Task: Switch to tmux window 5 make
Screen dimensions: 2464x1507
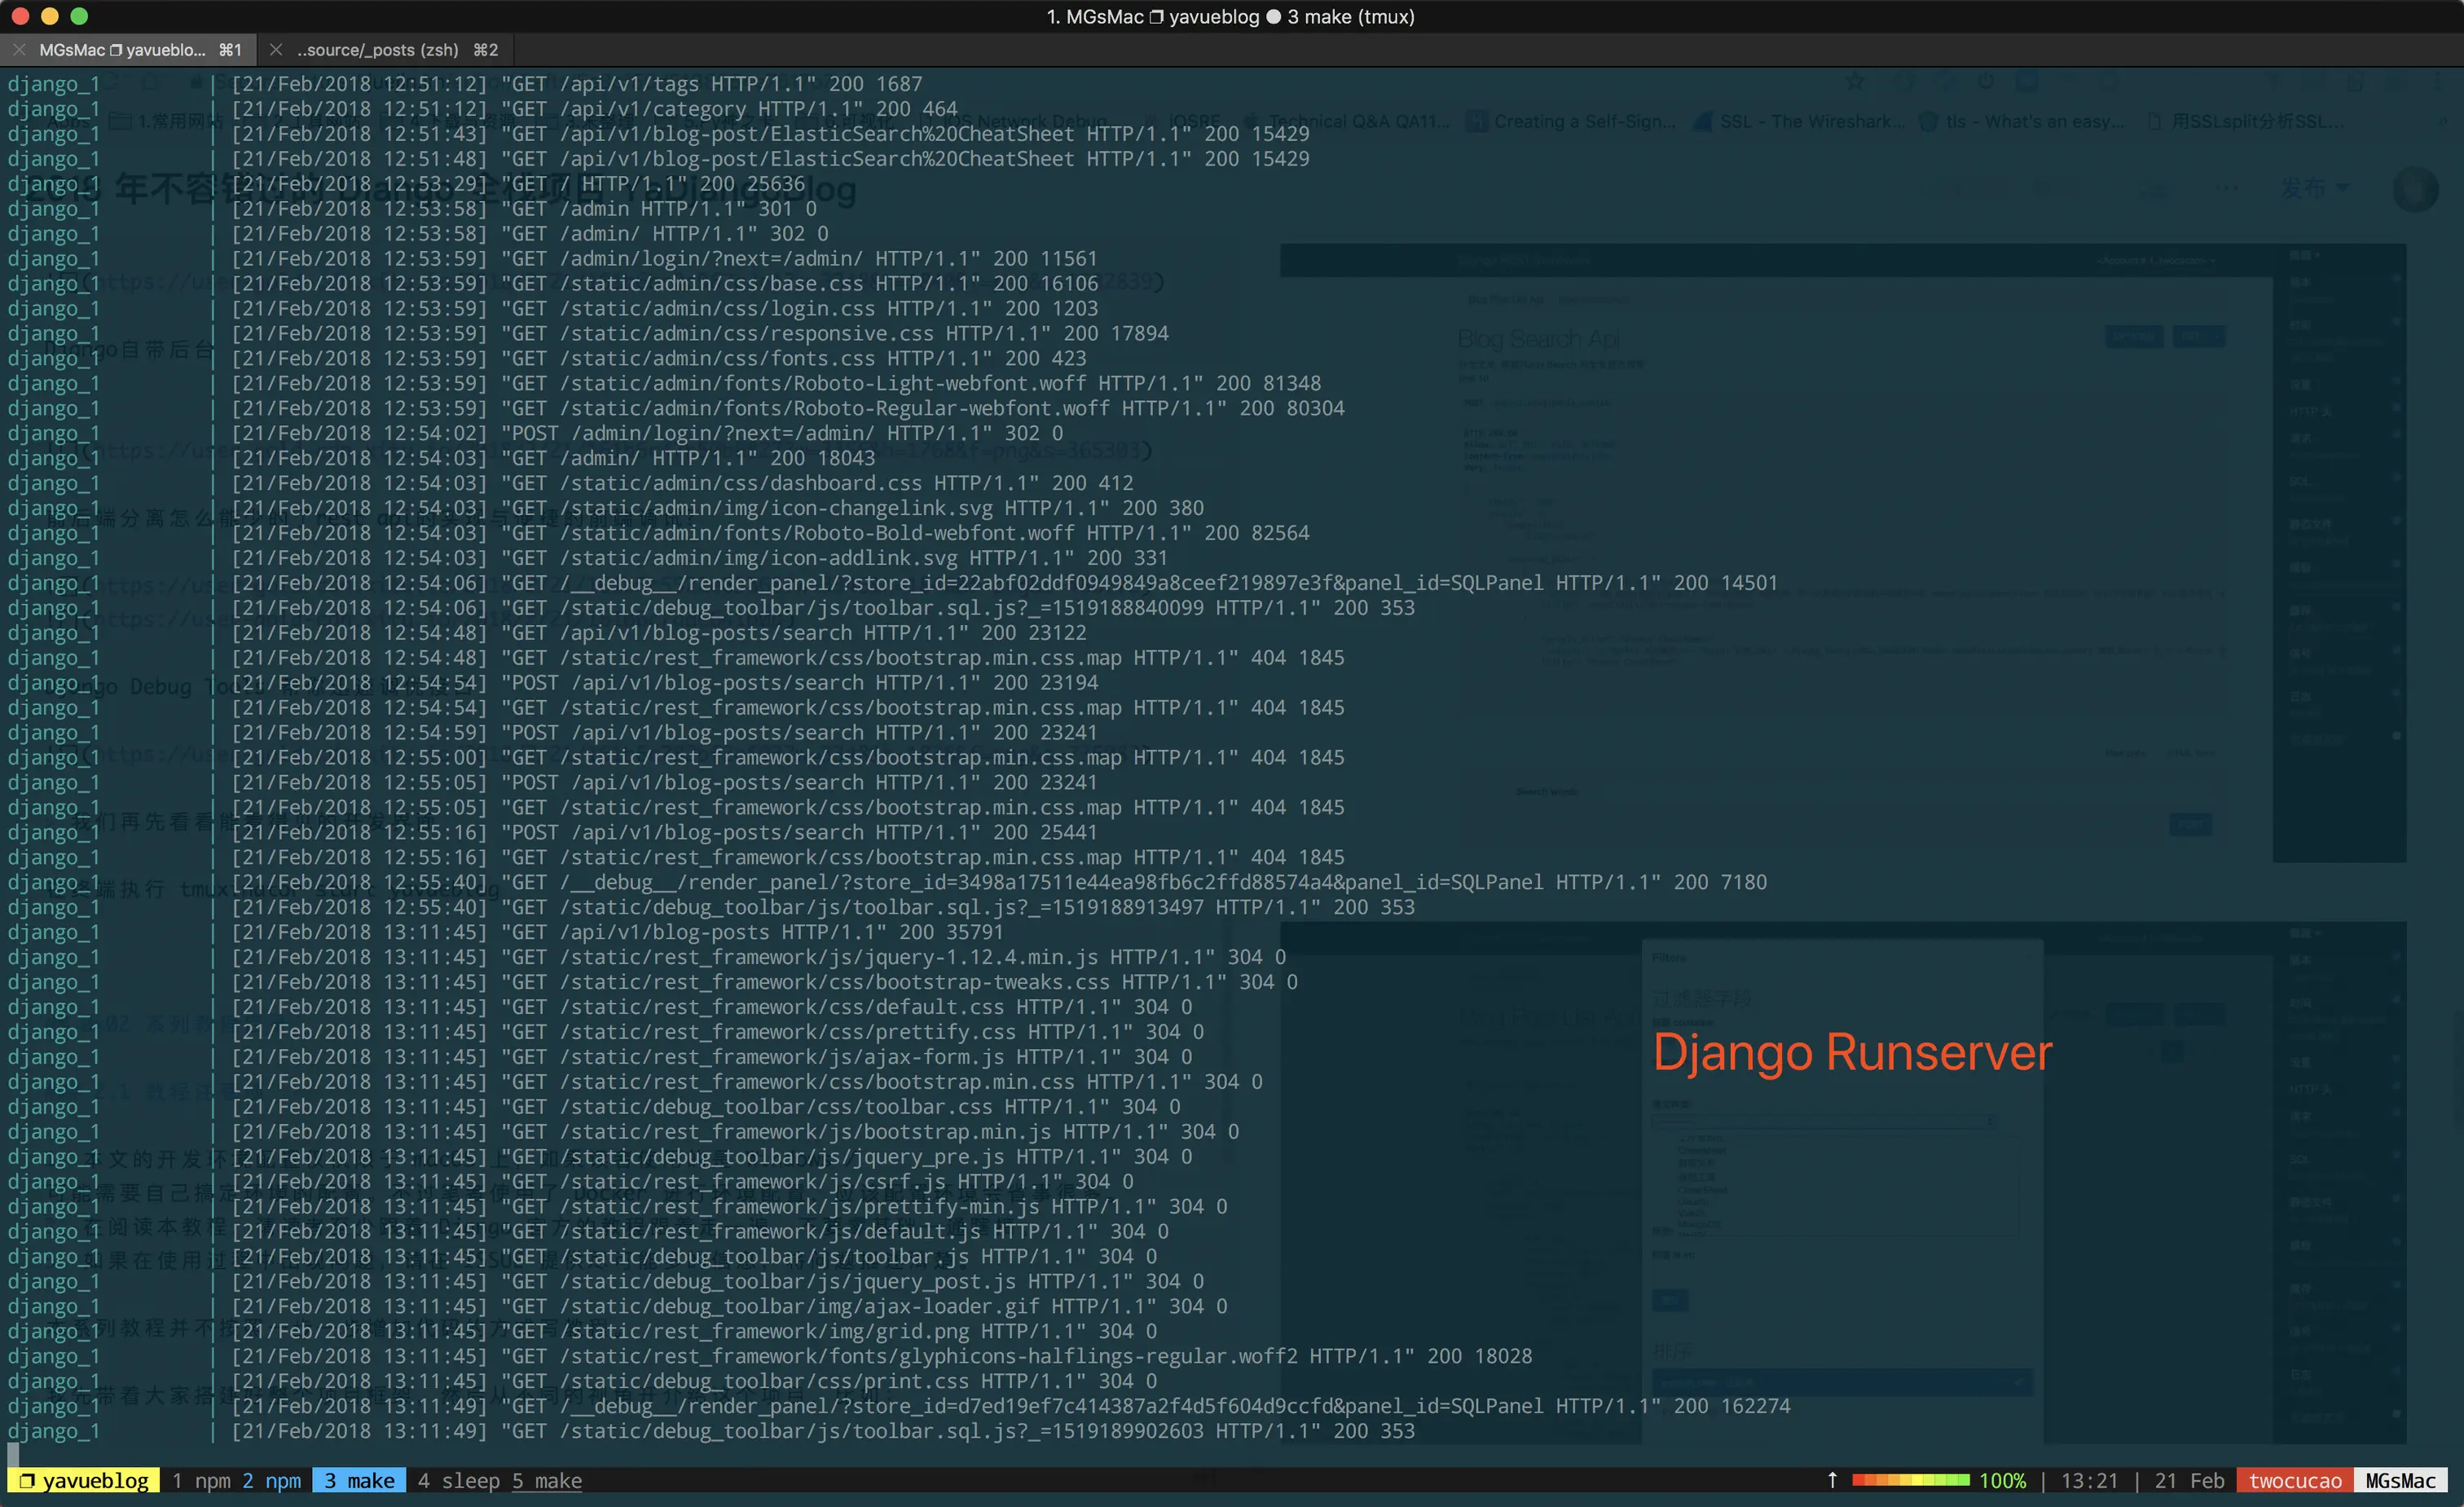Action: 547,1481
